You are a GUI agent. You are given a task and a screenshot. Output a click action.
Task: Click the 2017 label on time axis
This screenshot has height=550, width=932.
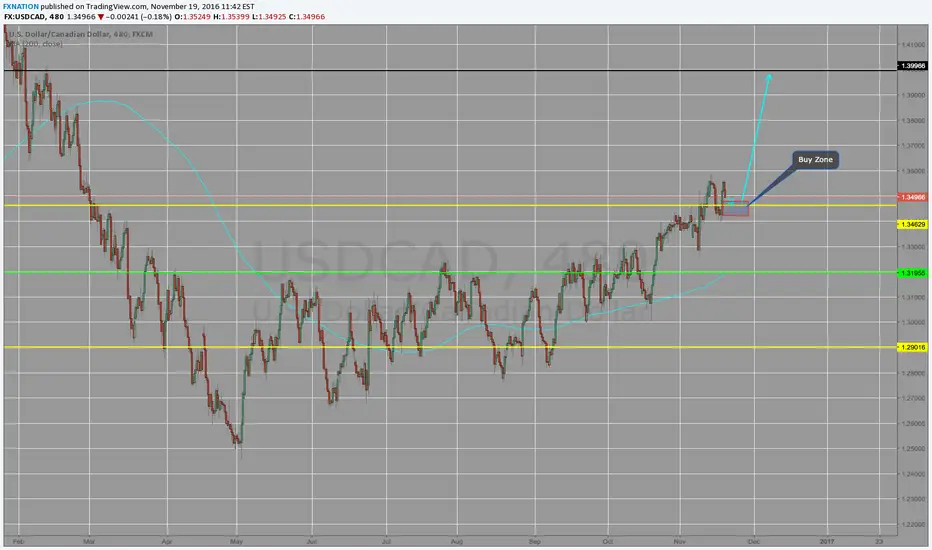tap(827, 542)
